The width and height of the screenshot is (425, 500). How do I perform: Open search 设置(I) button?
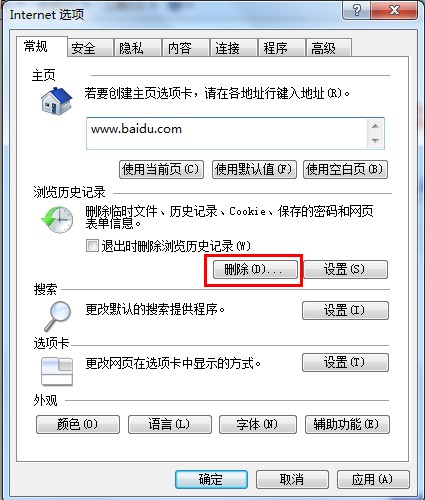[345, 310]
